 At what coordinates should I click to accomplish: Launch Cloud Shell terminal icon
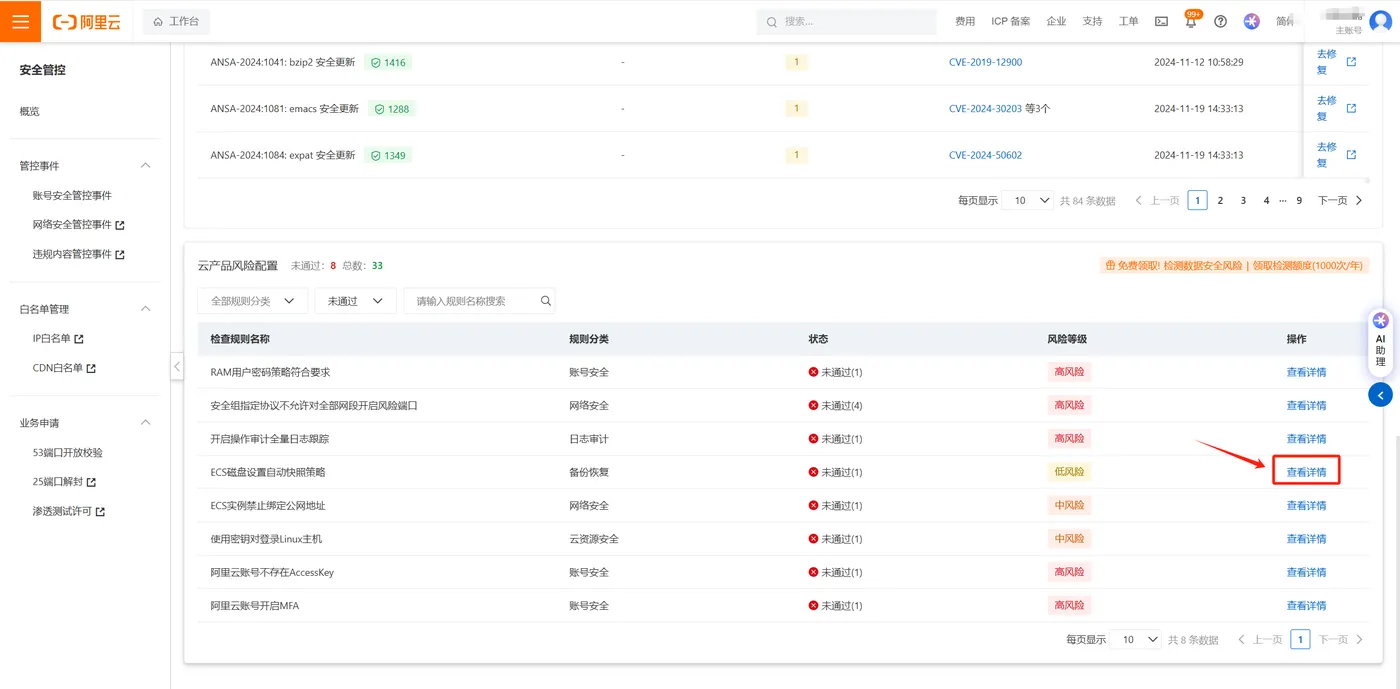[x=1161, y=21]
